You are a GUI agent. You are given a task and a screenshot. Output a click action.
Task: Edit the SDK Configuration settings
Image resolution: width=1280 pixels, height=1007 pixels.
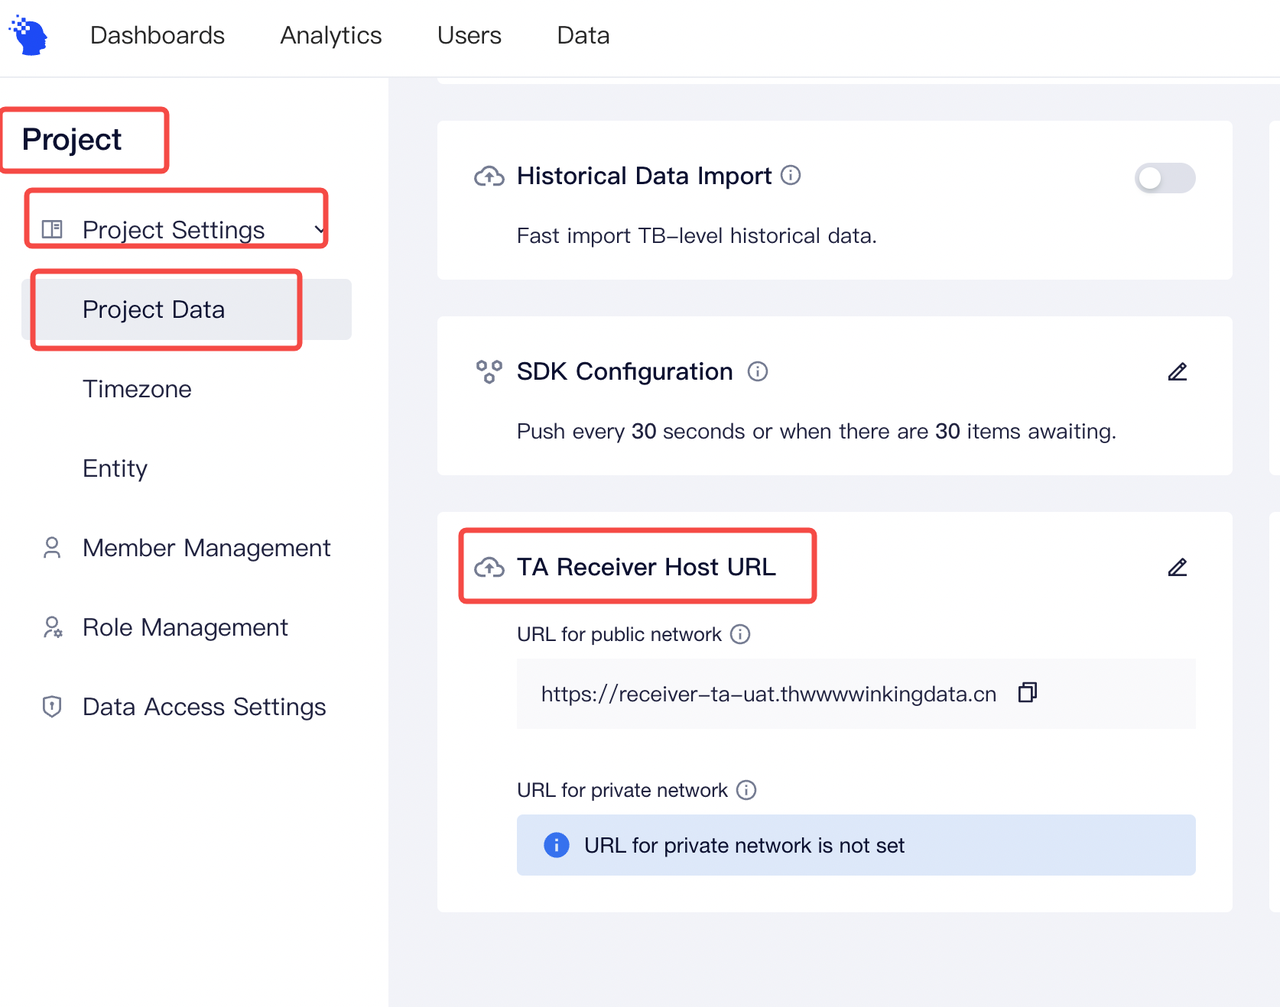pyautogui.click(x=1177, y=371)
